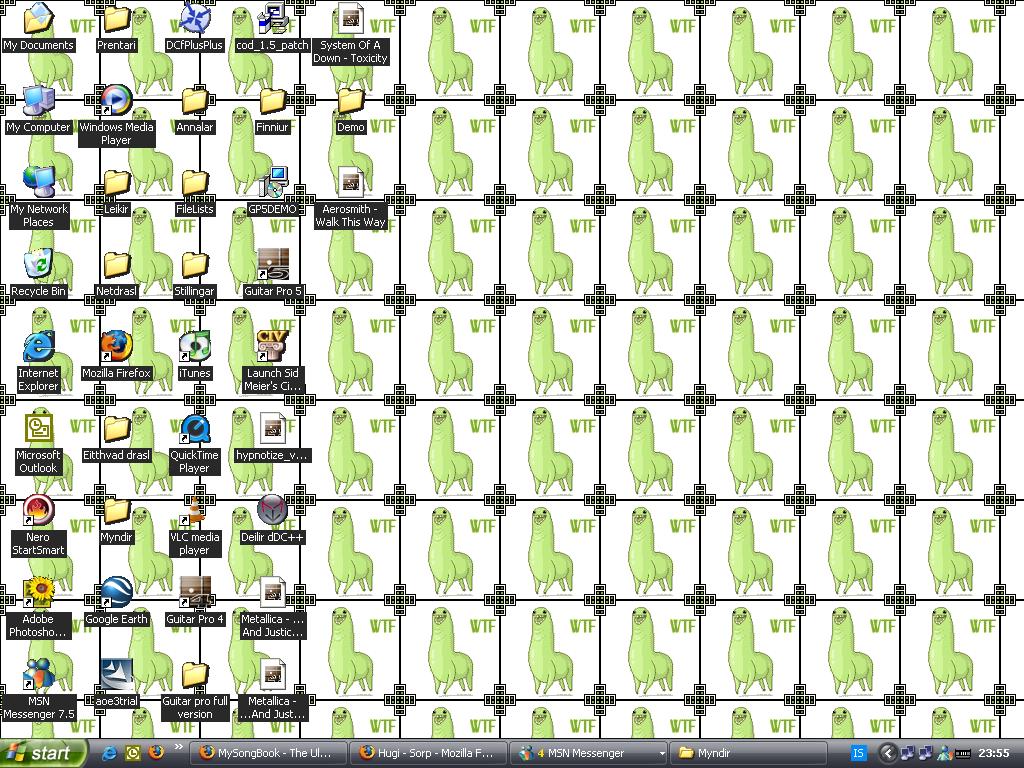Select the MSN Messenger 7.5 desktop shortcut
This screenshot has height=768, width=1024.
39,688
